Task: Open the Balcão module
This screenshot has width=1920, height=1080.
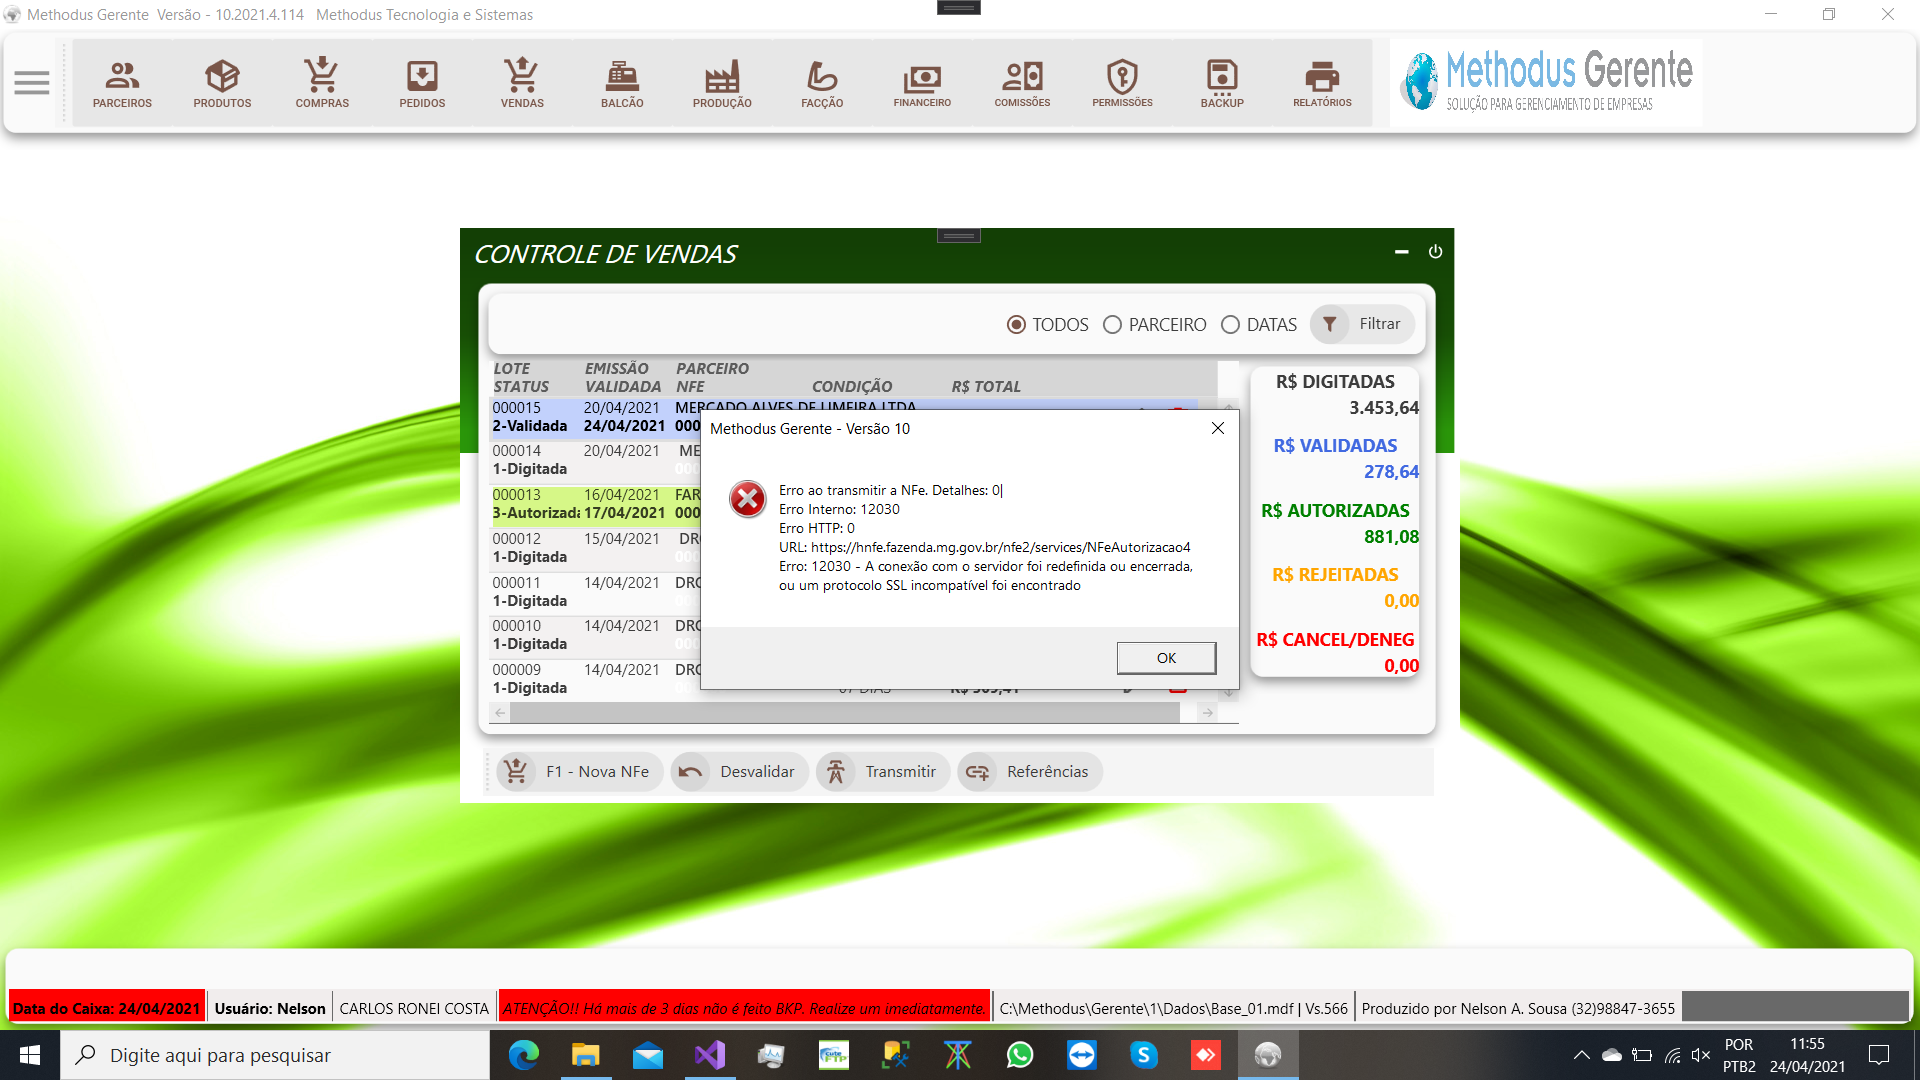Action: click(x=622, y=84)
